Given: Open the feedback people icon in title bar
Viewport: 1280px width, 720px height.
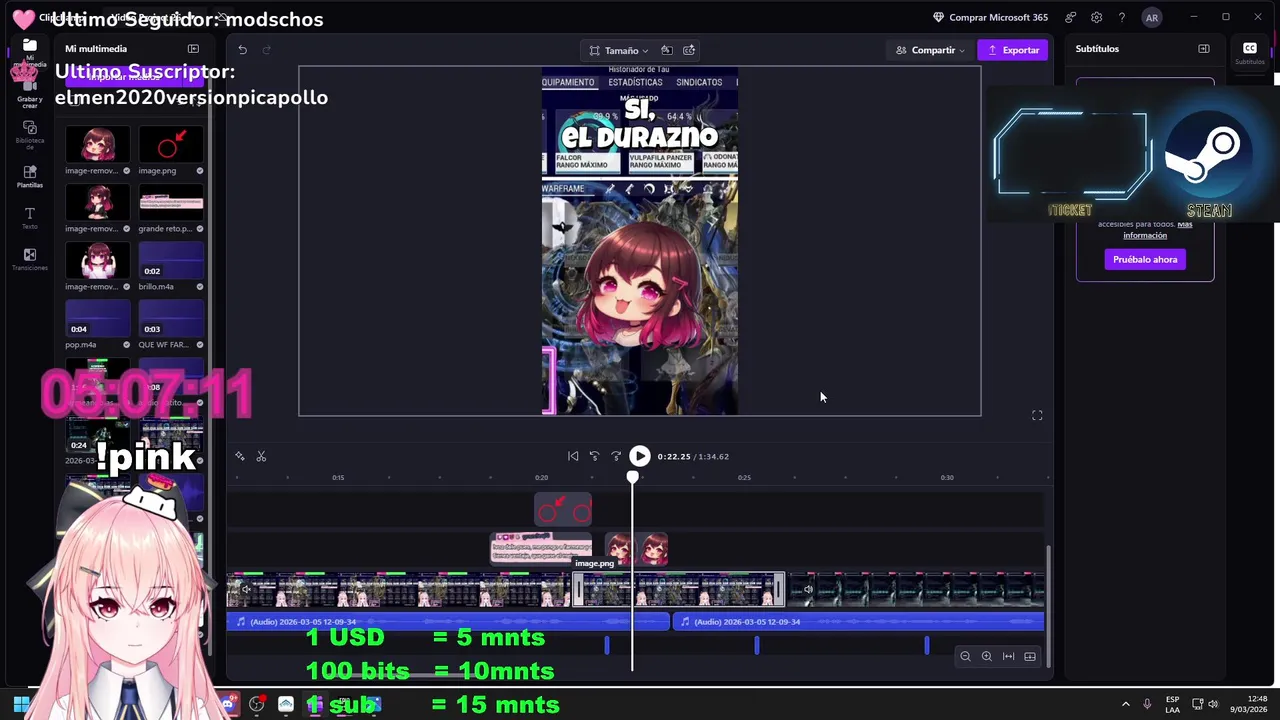Looking at the screenshot, I should (1071, 17).
